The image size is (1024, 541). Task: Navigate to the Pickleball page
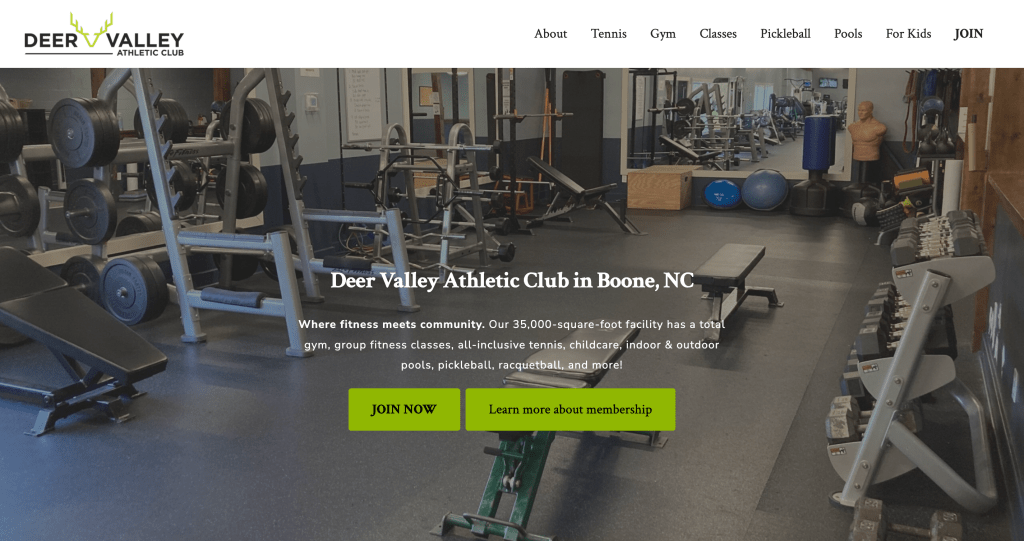(786, 34)
